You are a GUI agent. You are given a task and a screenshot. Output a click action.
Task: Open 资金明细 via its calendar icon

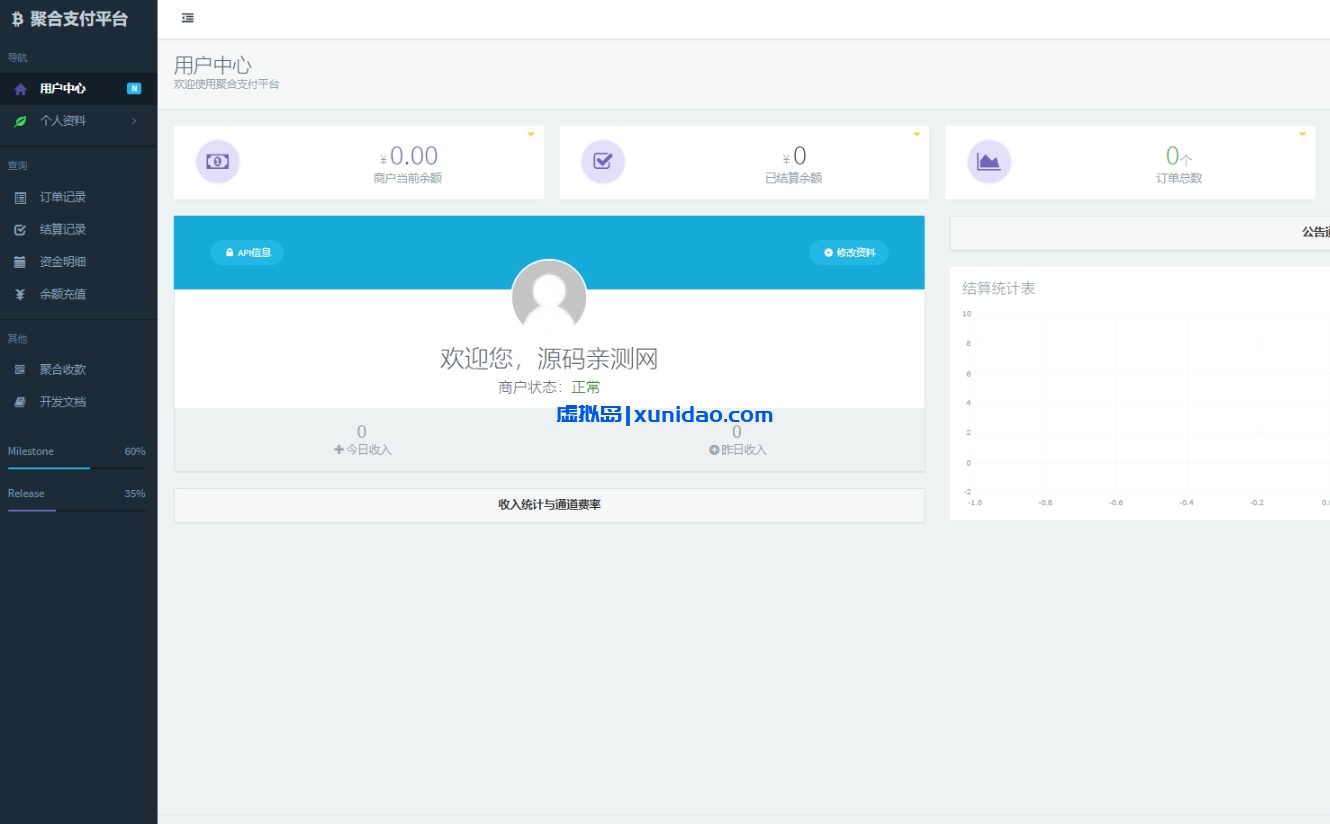point(19,261)
